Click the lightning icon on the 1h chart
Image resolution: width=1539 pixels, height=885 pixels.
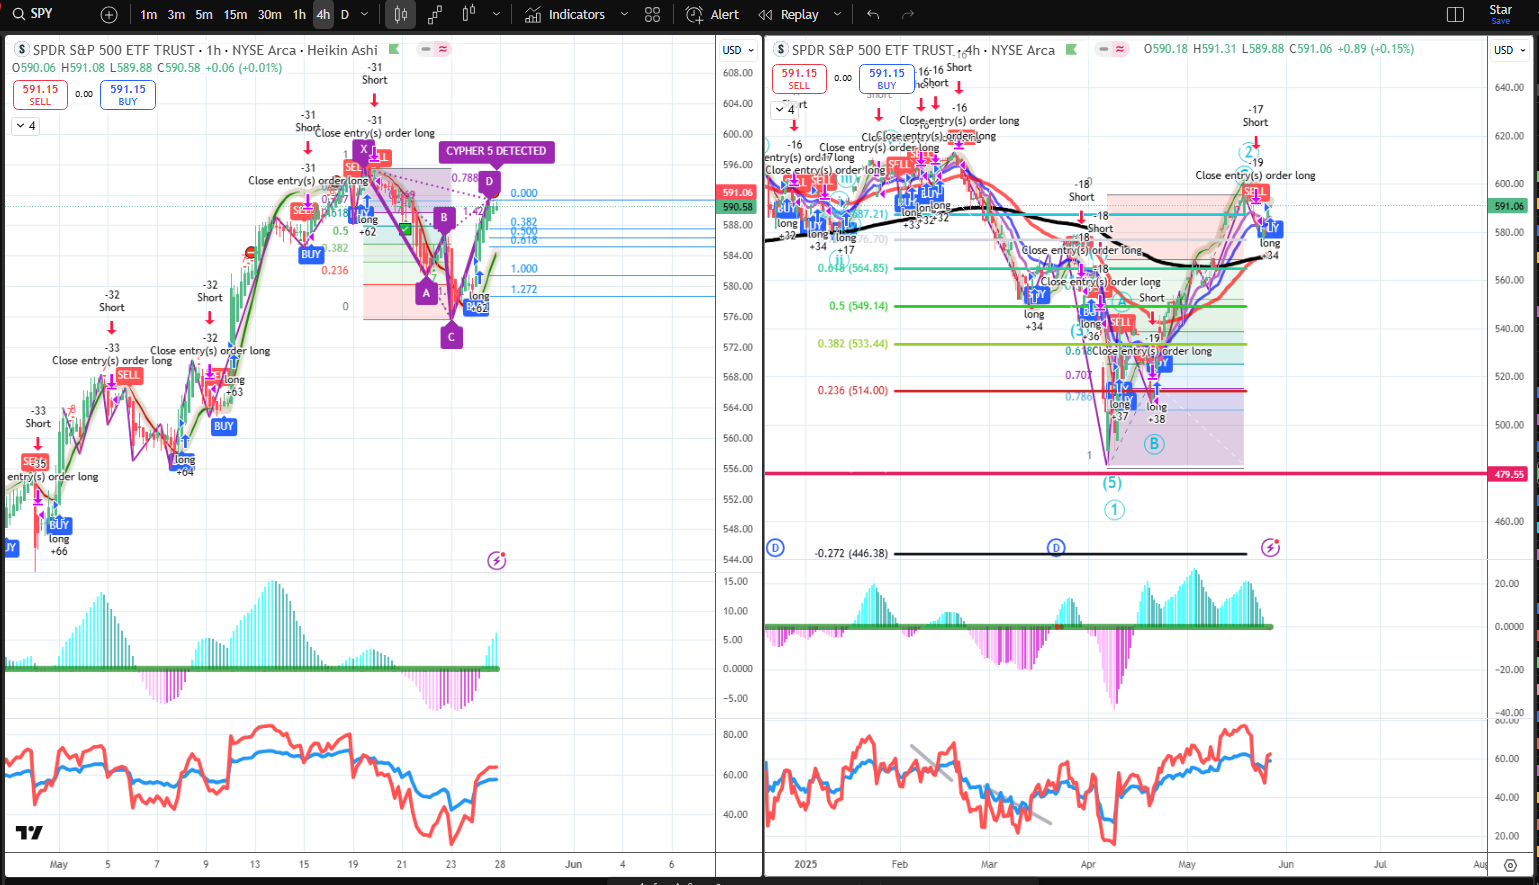tap(497, 560)
